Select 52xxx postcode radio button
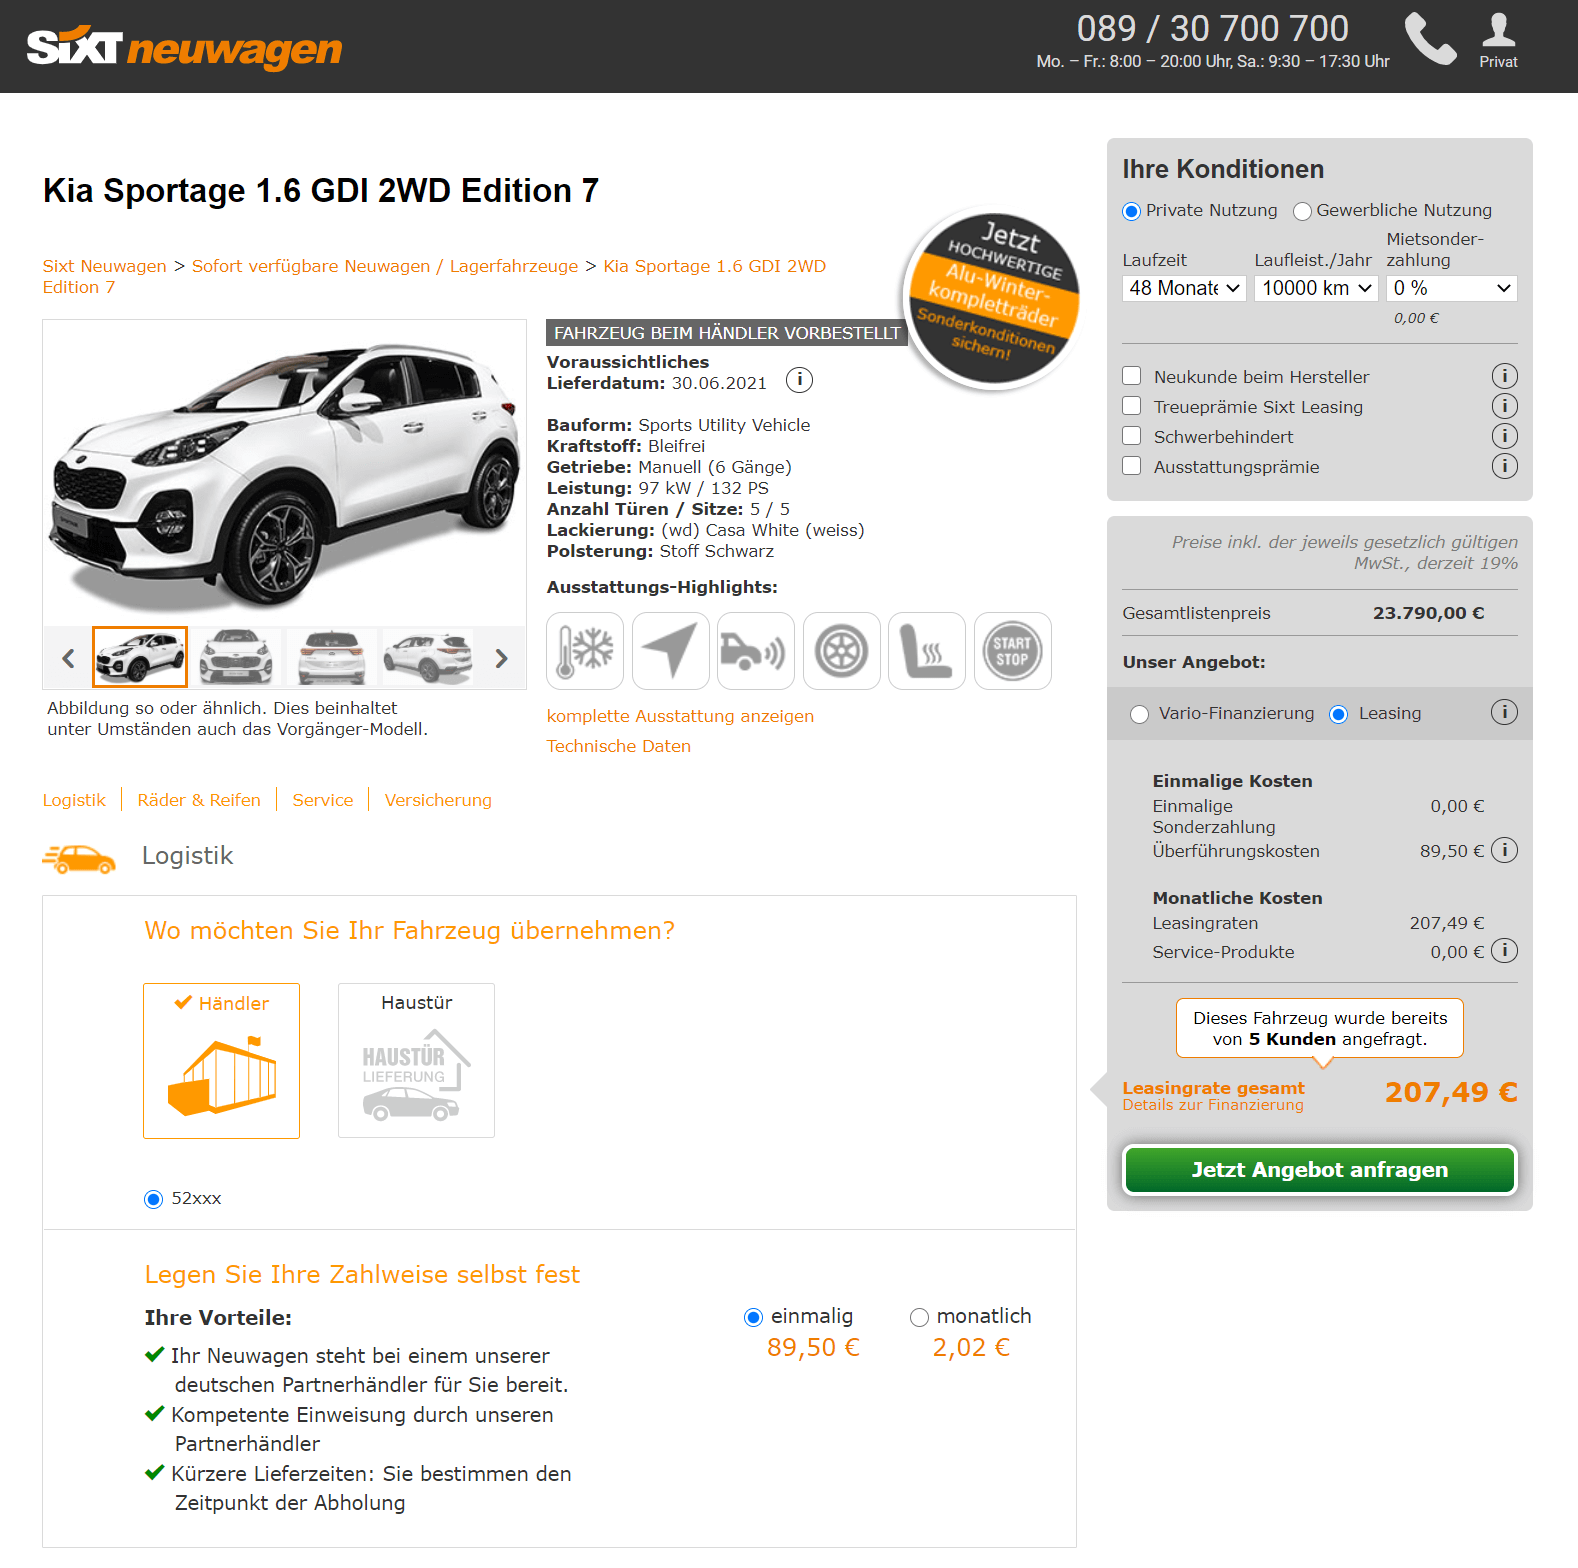This screenshot has height=1568, width=1578. pos(153,1199)
